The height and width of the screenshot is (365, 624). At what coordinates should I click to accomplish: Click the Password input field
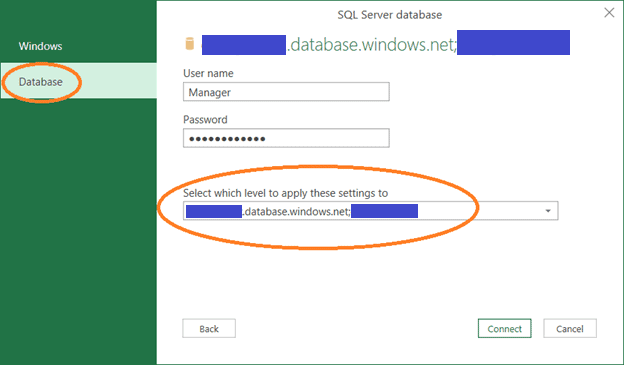(x=286, y=138)
